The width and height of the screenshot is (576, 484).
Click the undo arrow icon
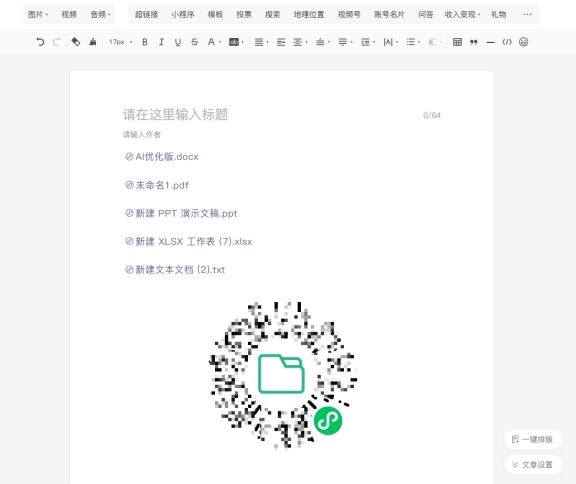(x=40, y=42)
